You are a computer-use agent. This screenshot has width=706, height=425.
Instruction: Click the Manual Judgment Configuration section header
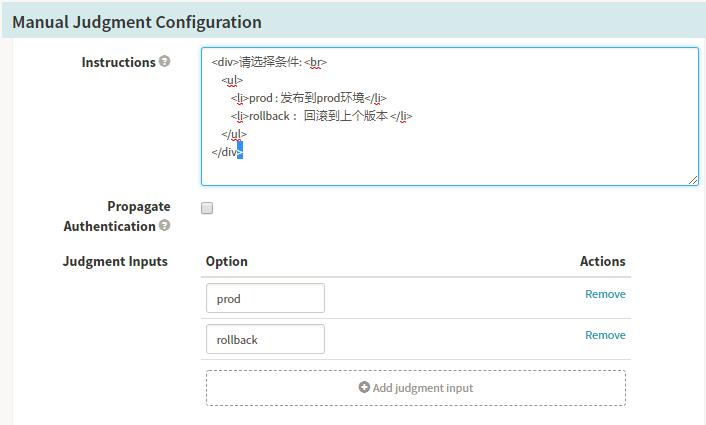coord(137,22)
